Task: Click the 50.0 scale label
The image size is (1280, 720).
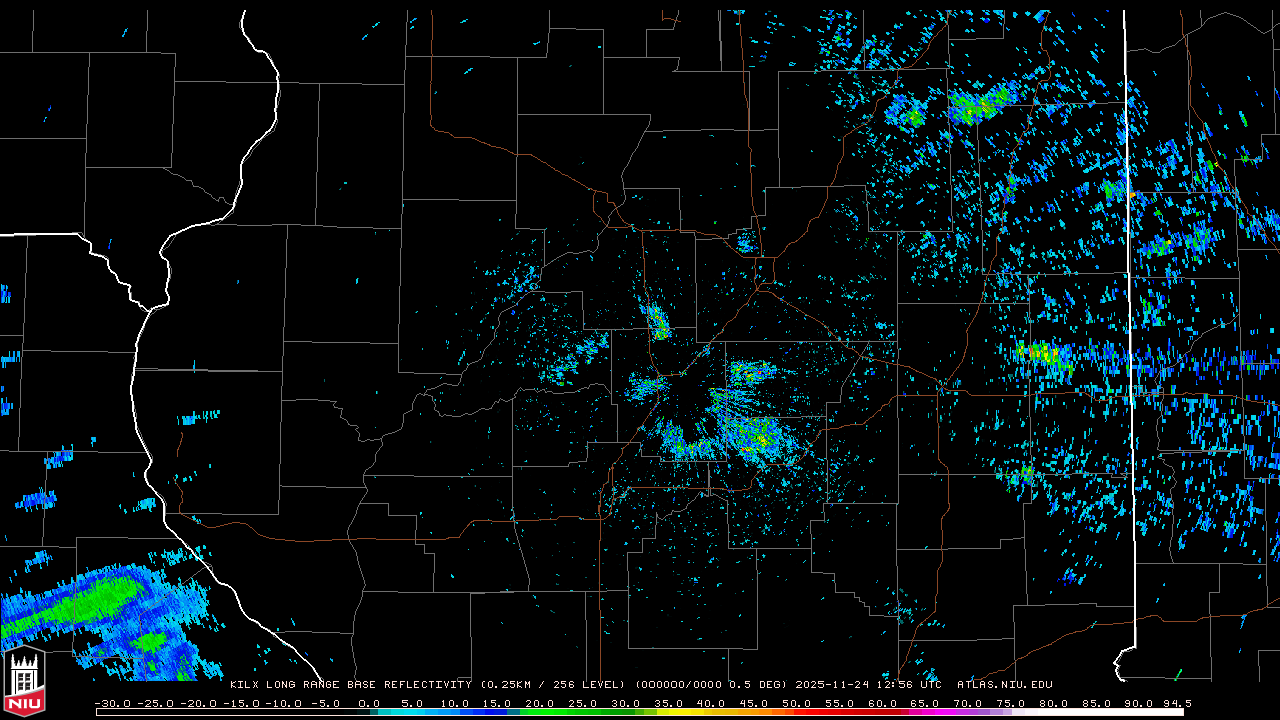Action: pyautogui.click(x=798, y=703)
